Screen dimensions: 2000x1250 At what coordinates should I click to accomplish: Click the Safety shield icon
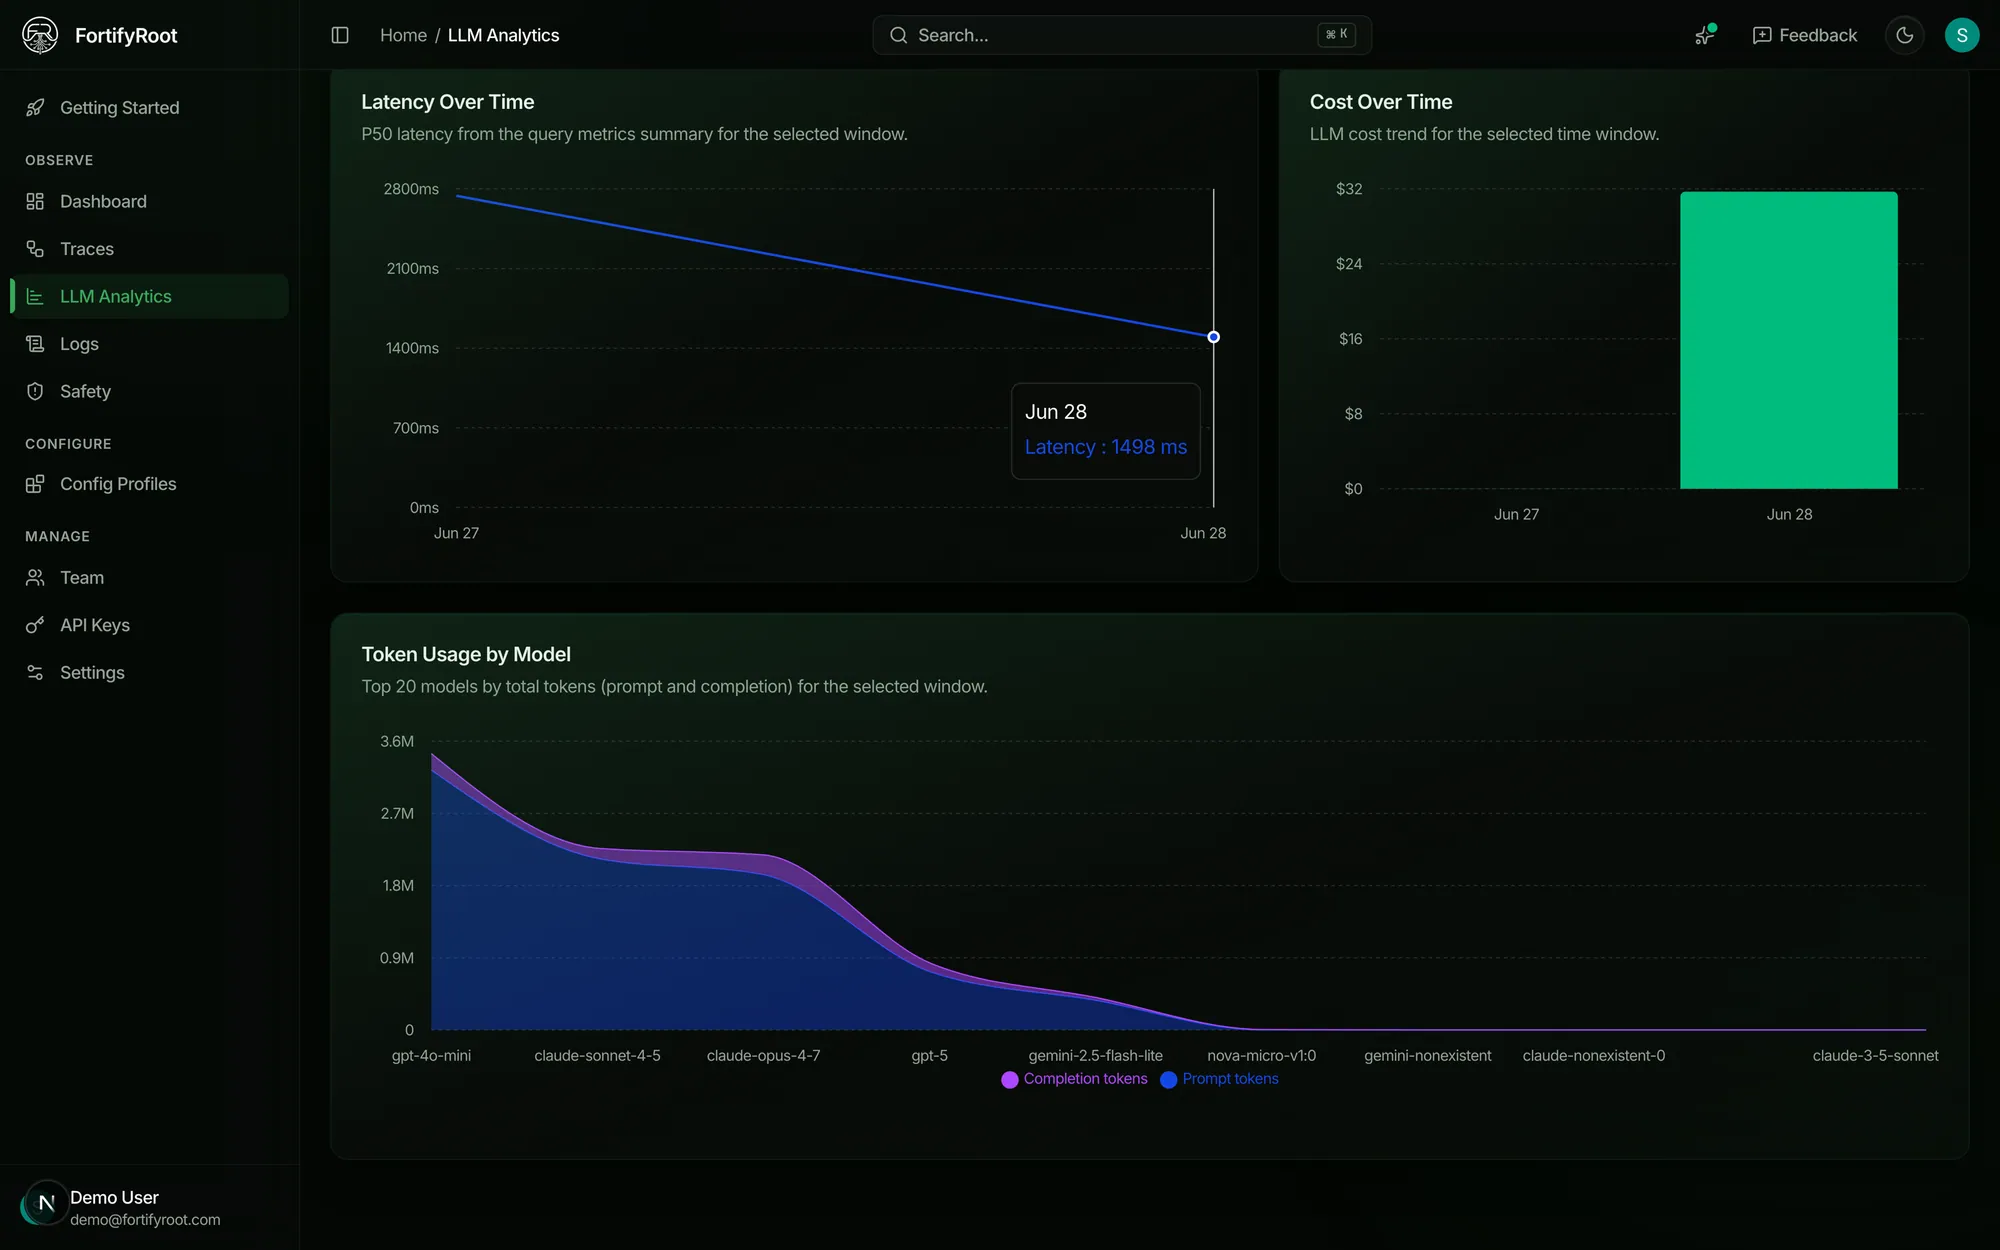click(35, 391)
